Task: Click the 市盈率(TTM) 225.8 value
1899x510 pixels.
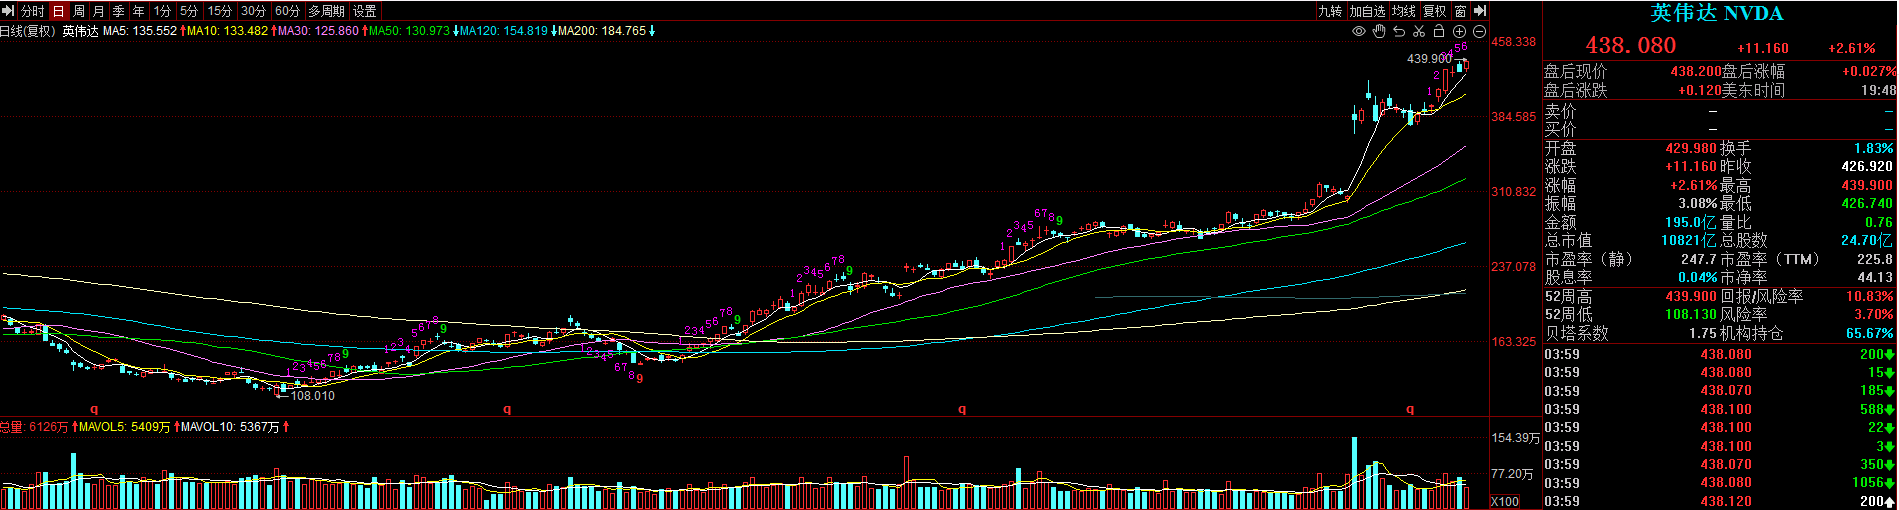Action: 1875,259
